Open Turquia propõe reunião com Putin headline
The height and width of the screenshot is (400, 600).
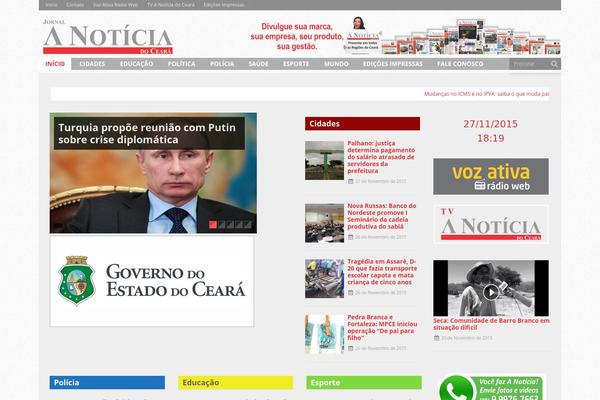tap(147, 133)
